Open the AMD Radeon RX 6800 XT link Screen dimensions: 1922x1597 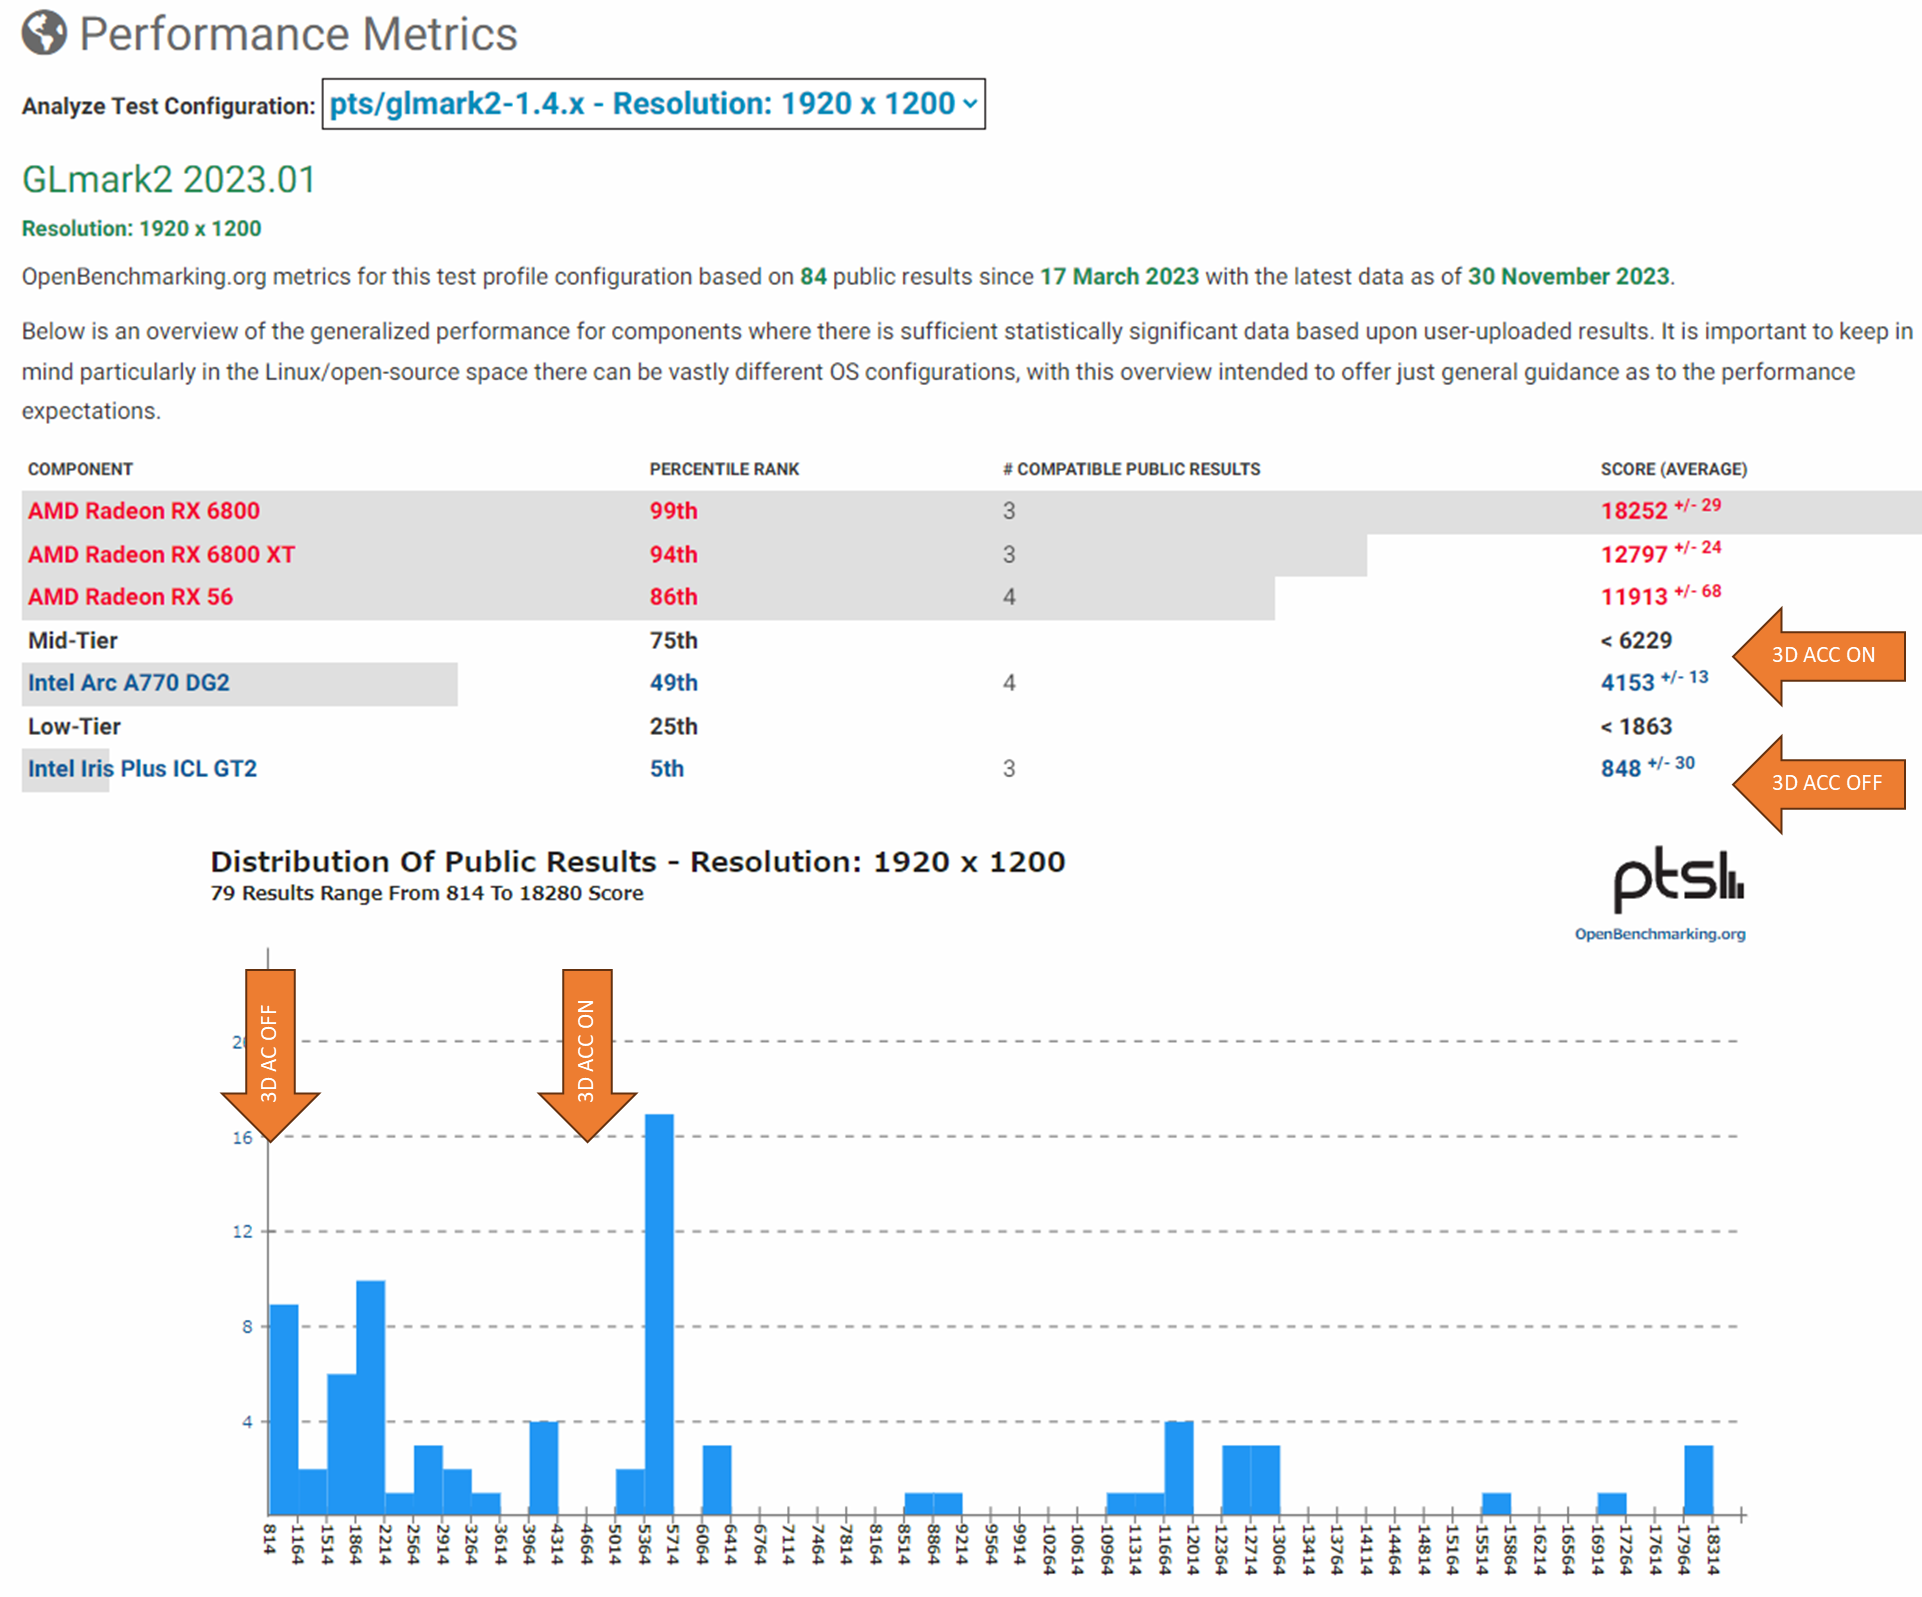click(x=161, y=555)
